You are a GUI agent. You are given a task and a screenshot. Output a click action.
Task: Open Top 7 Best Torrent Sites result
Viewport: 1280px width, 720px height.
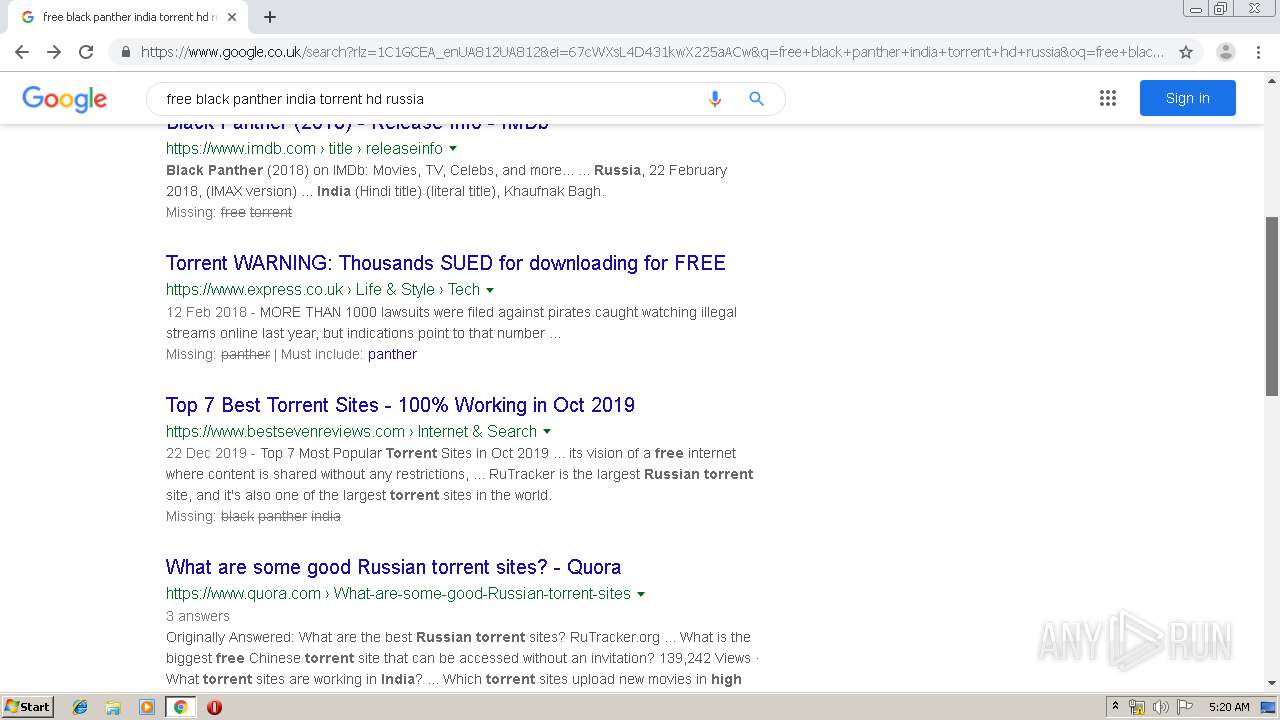coord(400,405)
